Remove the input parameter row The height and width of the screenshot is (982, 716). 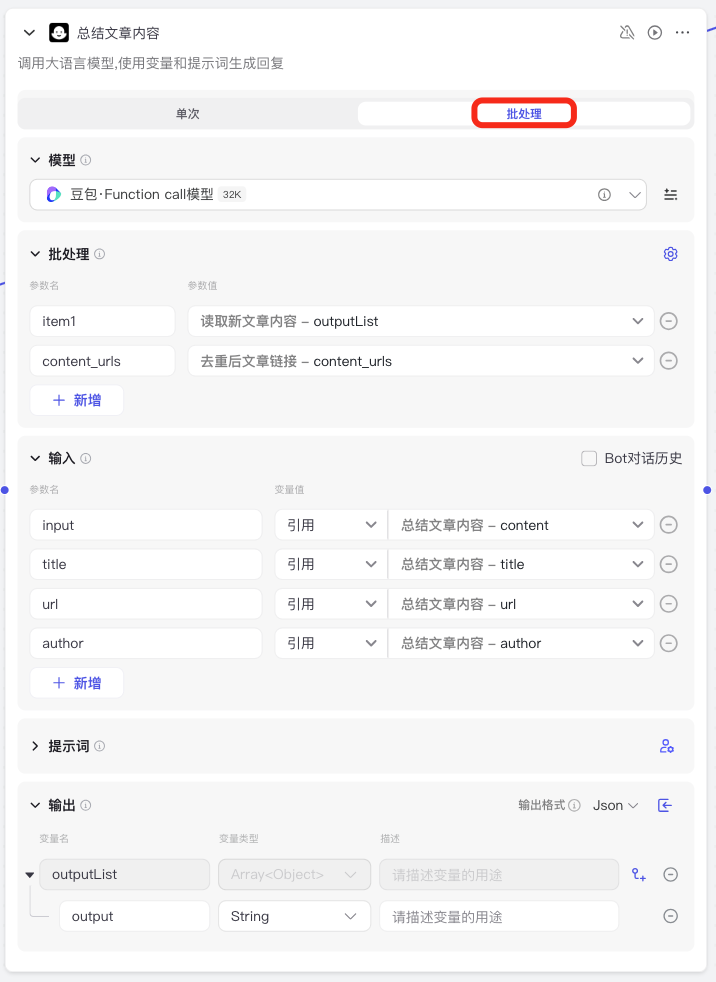click(x=669, y=525)
